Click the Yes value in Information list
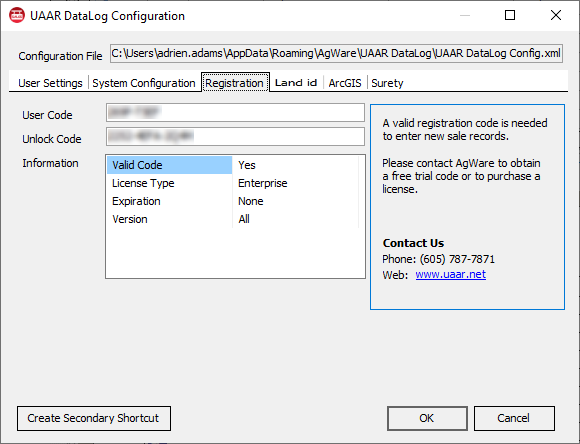The image size is (580, 444). (x=247, y=165)
